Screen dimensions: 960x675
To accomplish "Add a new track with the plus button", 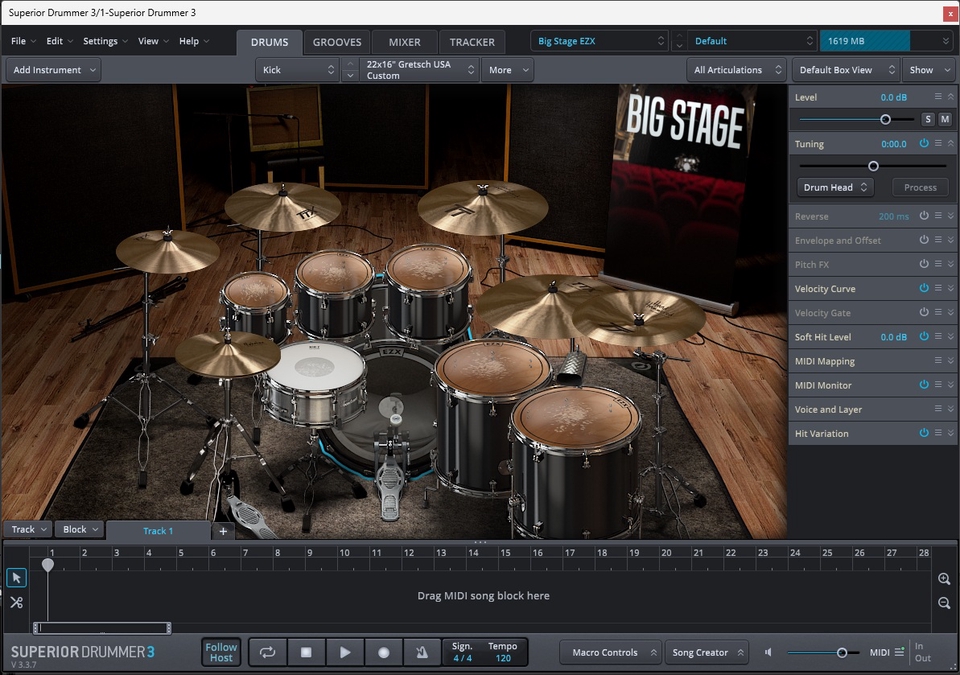I will tap(222, 530).
